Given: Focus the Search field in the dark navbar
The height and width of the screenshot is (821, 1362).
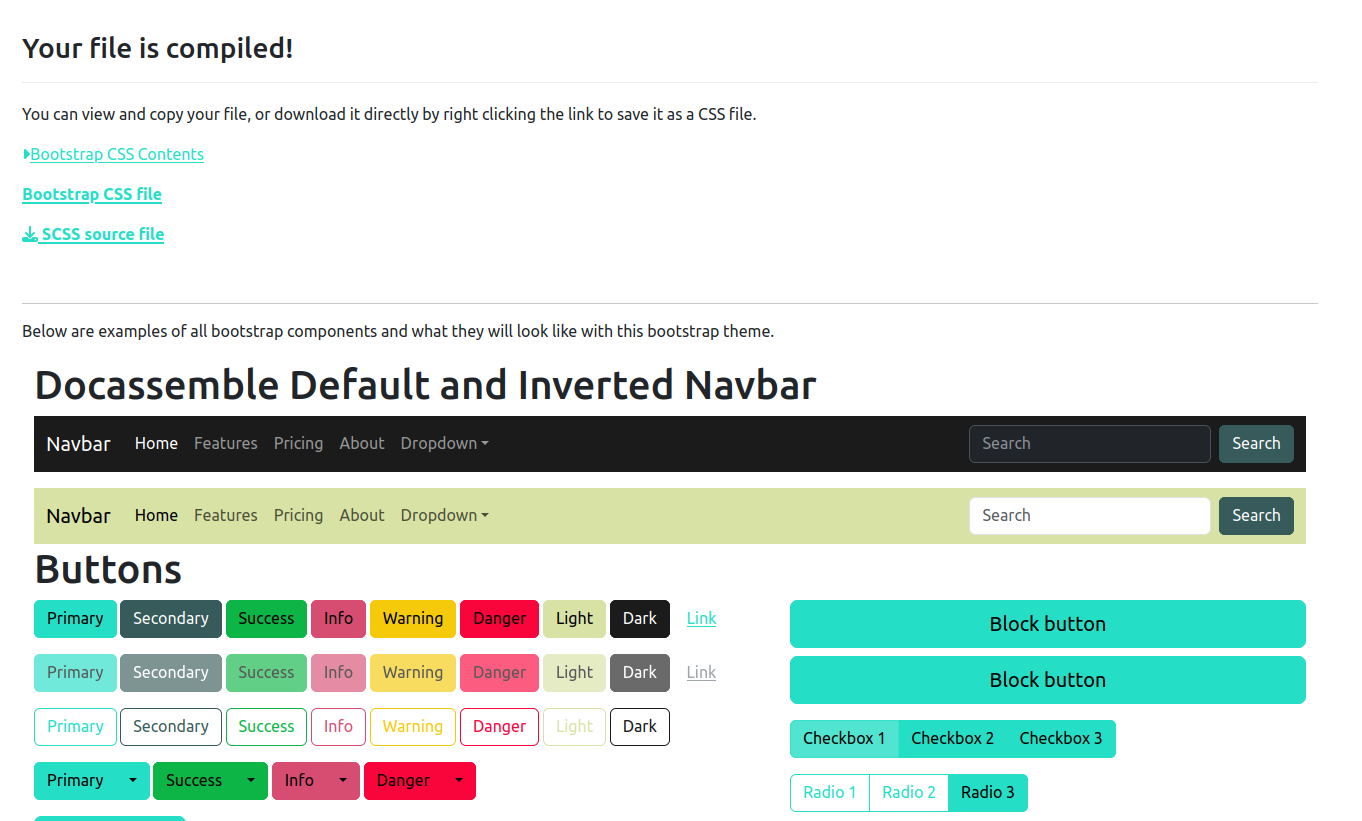Looking at the screenshot, I should (x=1090, y=444).
